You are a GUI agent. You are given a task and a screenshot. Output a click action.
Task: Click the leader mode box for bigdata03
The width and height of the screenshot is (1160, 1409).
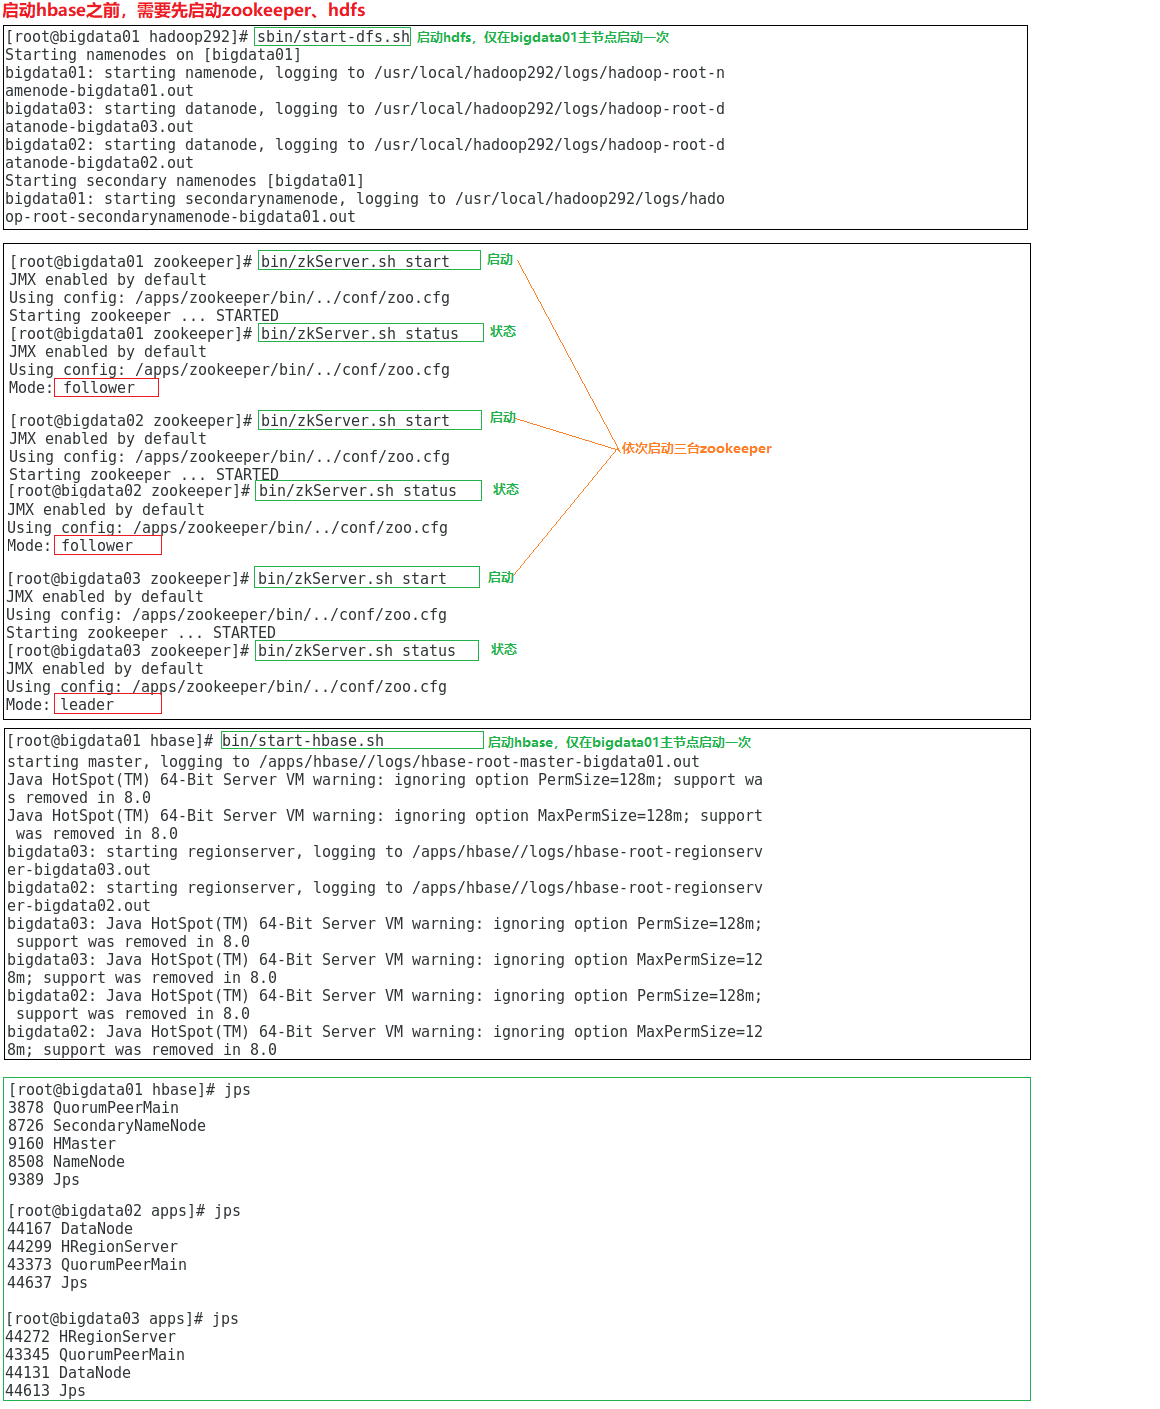107,705
